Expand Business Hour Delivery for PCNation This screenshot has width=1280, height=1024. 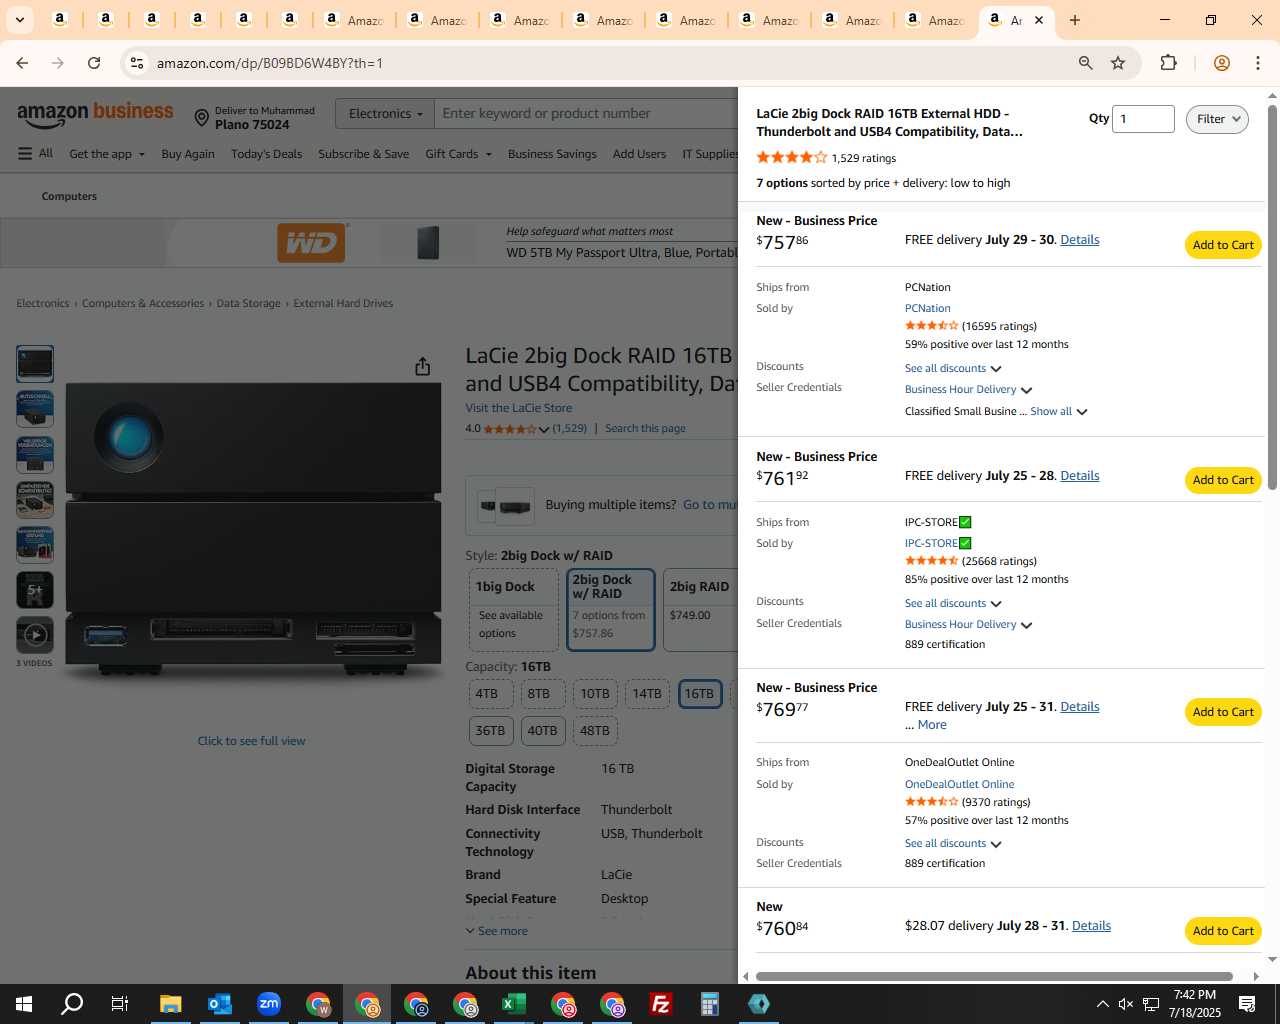[x=968, y=389]
